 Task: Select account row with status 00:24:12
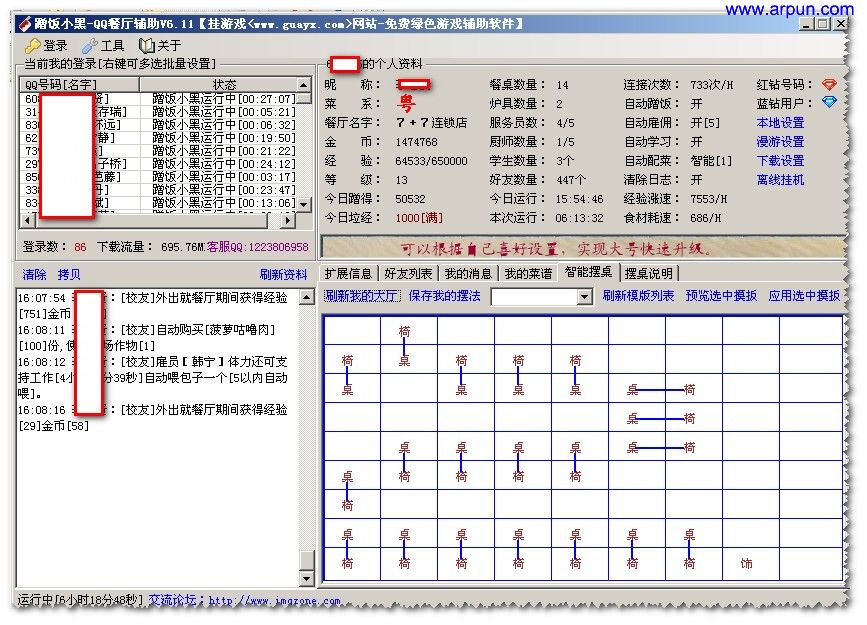click(159, 164)
